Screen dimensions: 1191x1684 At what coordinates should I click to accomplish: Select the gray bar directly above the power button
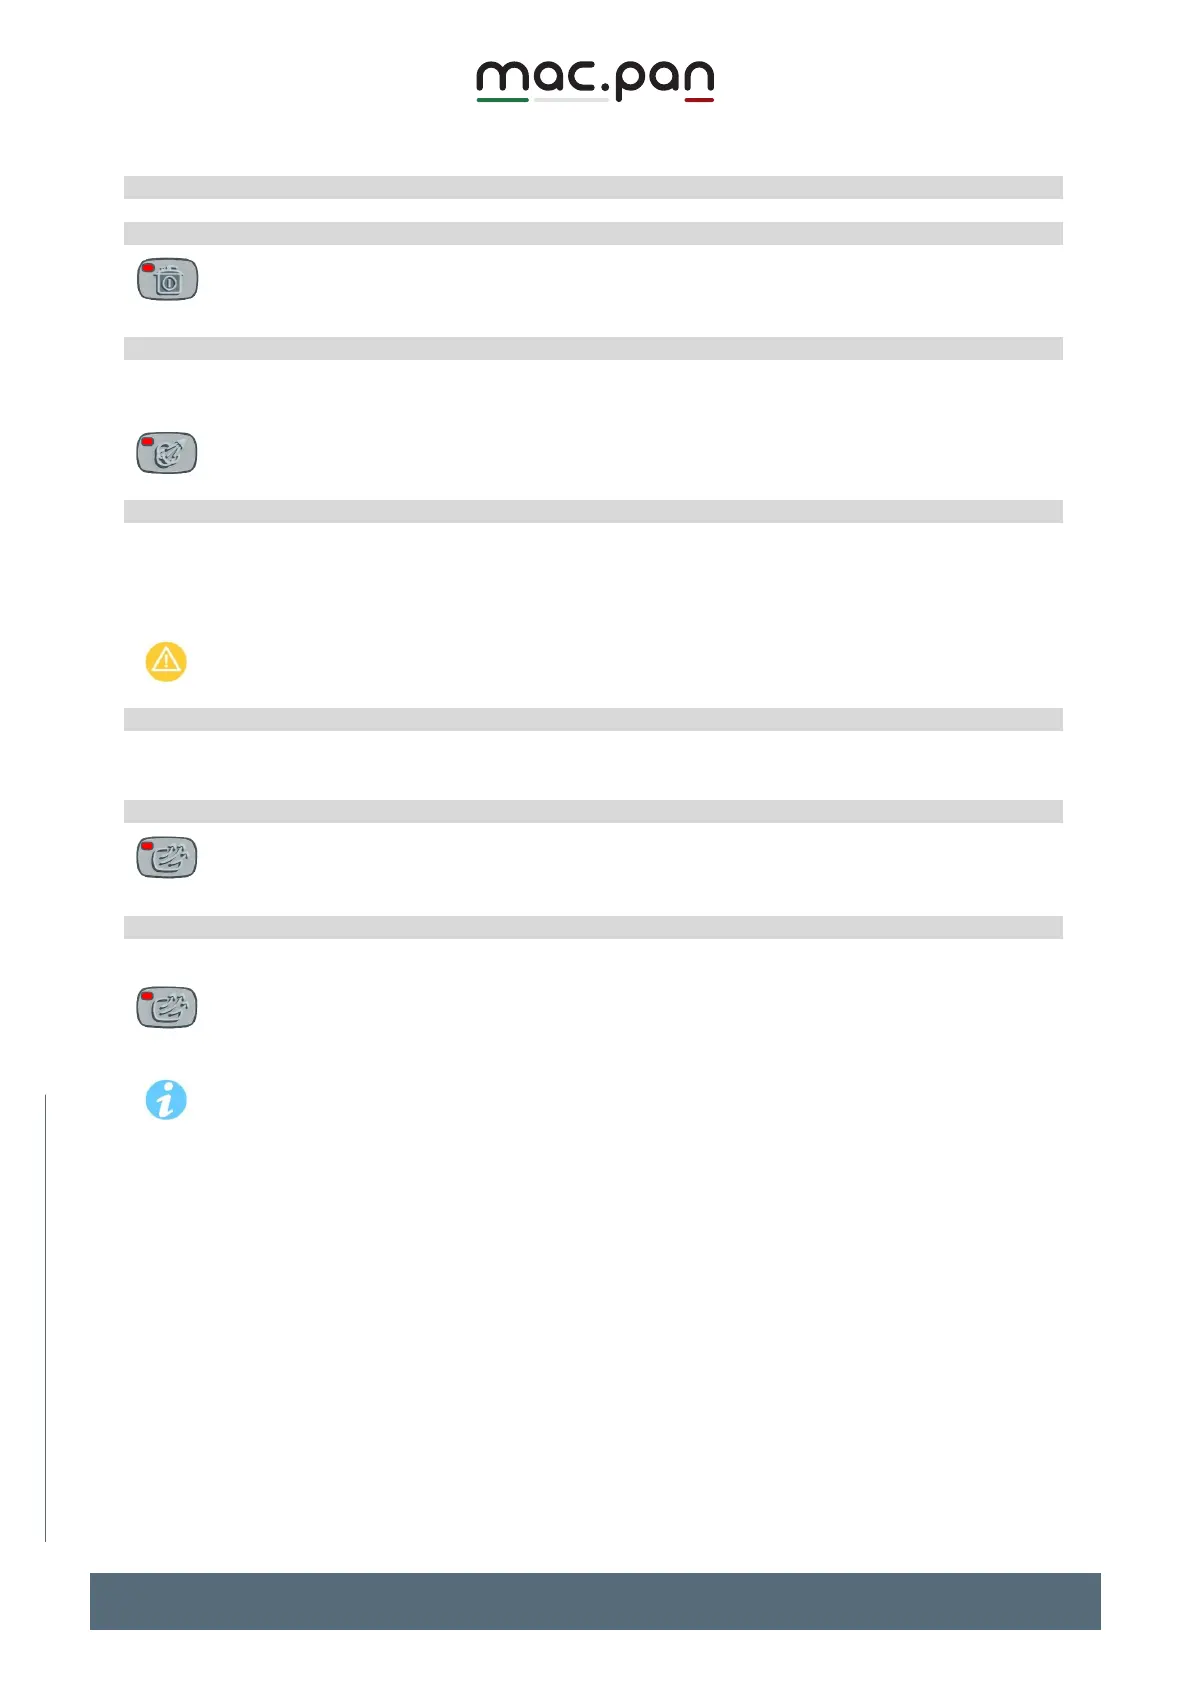592,233
